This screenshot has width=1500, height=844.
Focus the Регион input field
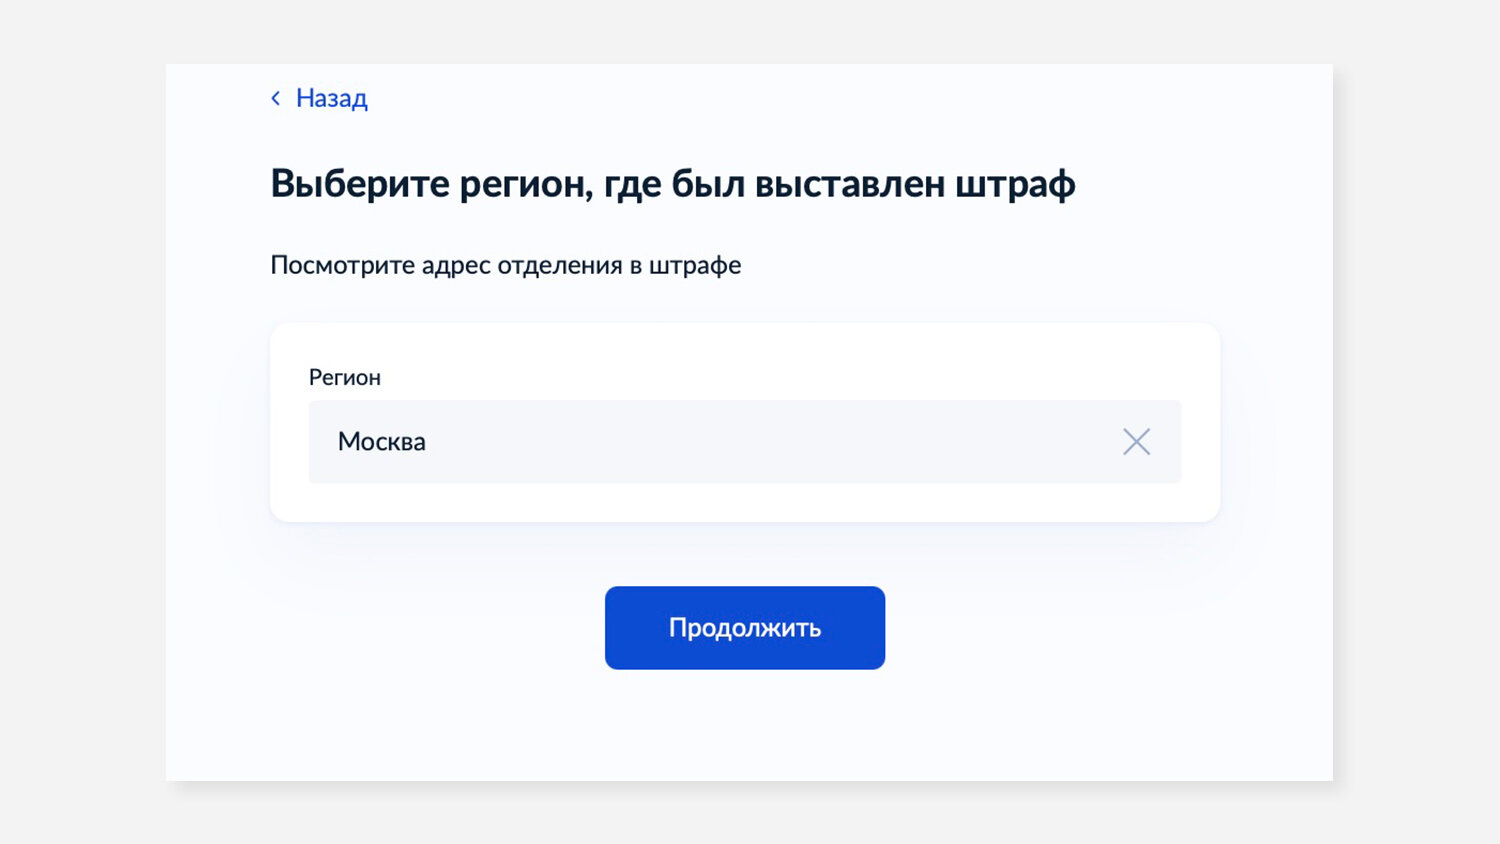745,442
